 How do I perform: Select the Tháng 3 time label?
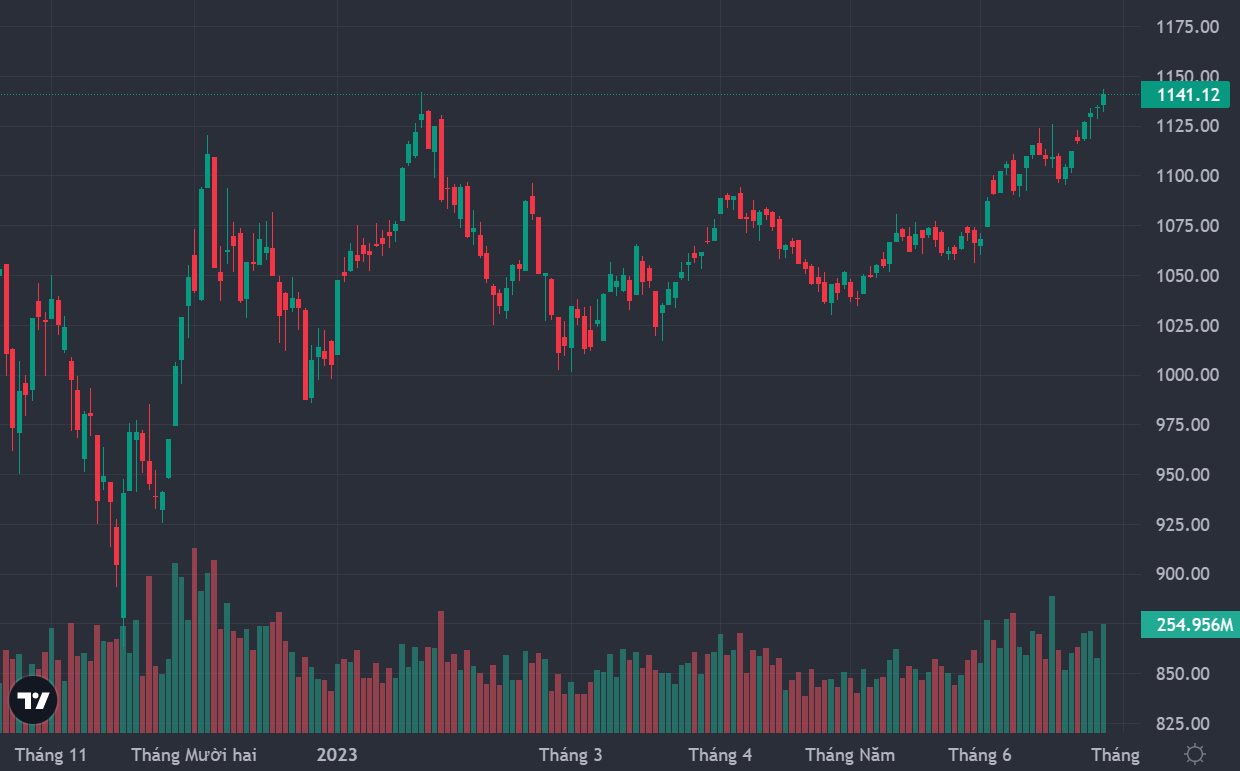(570, 755)
